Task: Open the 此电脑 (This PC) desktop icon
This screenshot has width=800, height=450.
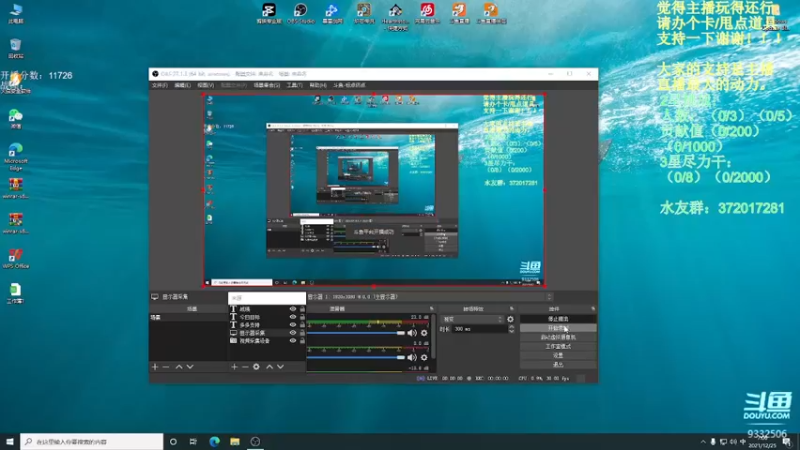Action: click(16, 13)
